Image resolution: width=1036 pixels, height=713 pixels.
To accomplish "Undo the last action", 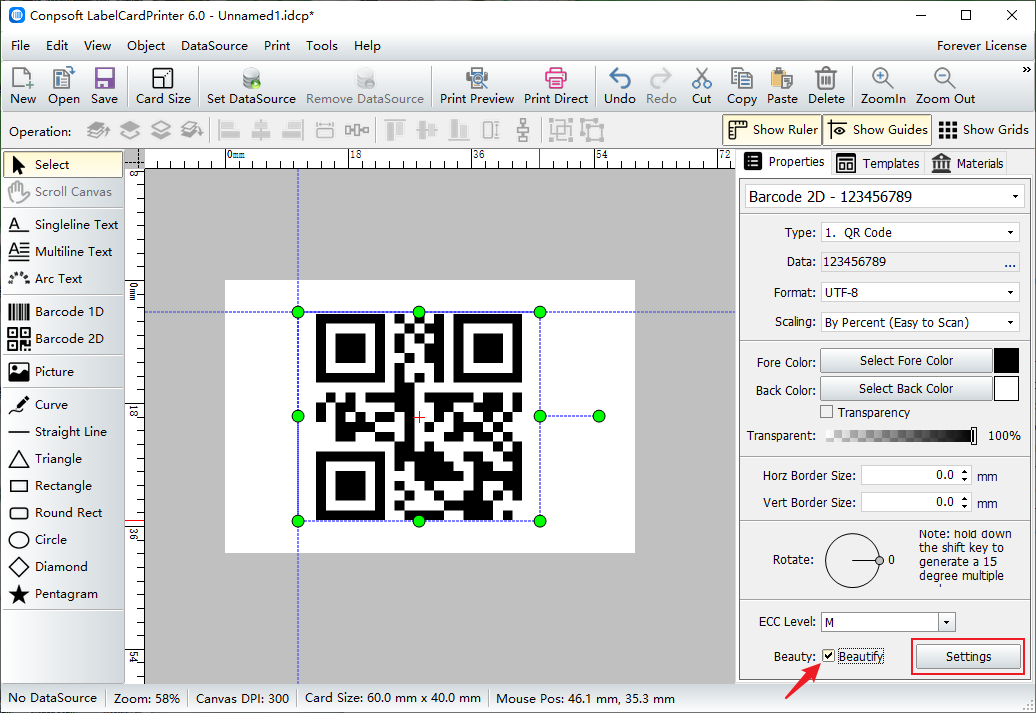I will pyautogui.click(x=620, y=86).
